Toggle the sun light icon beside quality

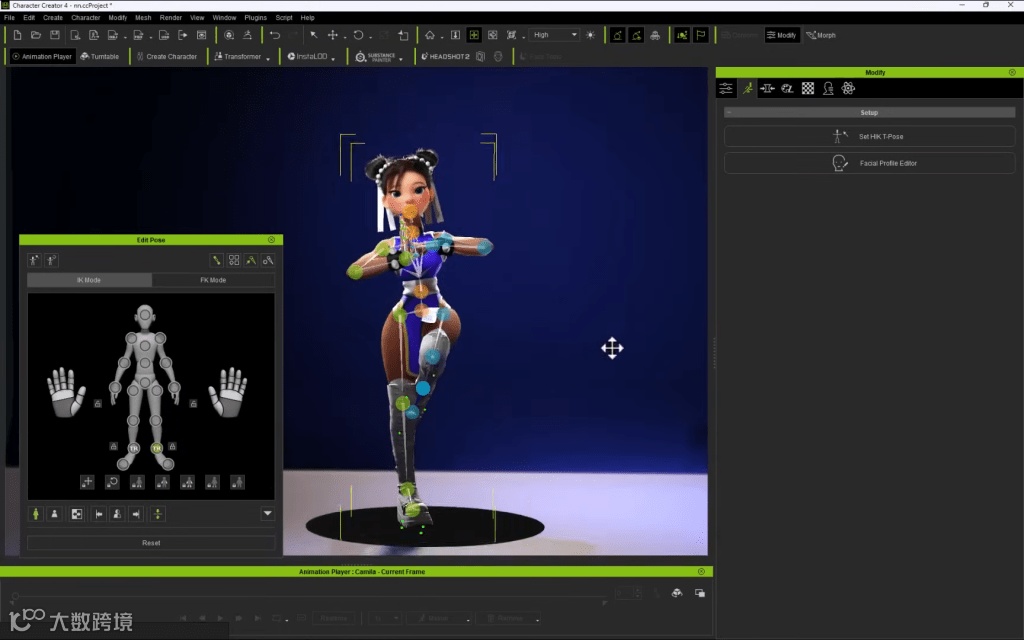590,35
